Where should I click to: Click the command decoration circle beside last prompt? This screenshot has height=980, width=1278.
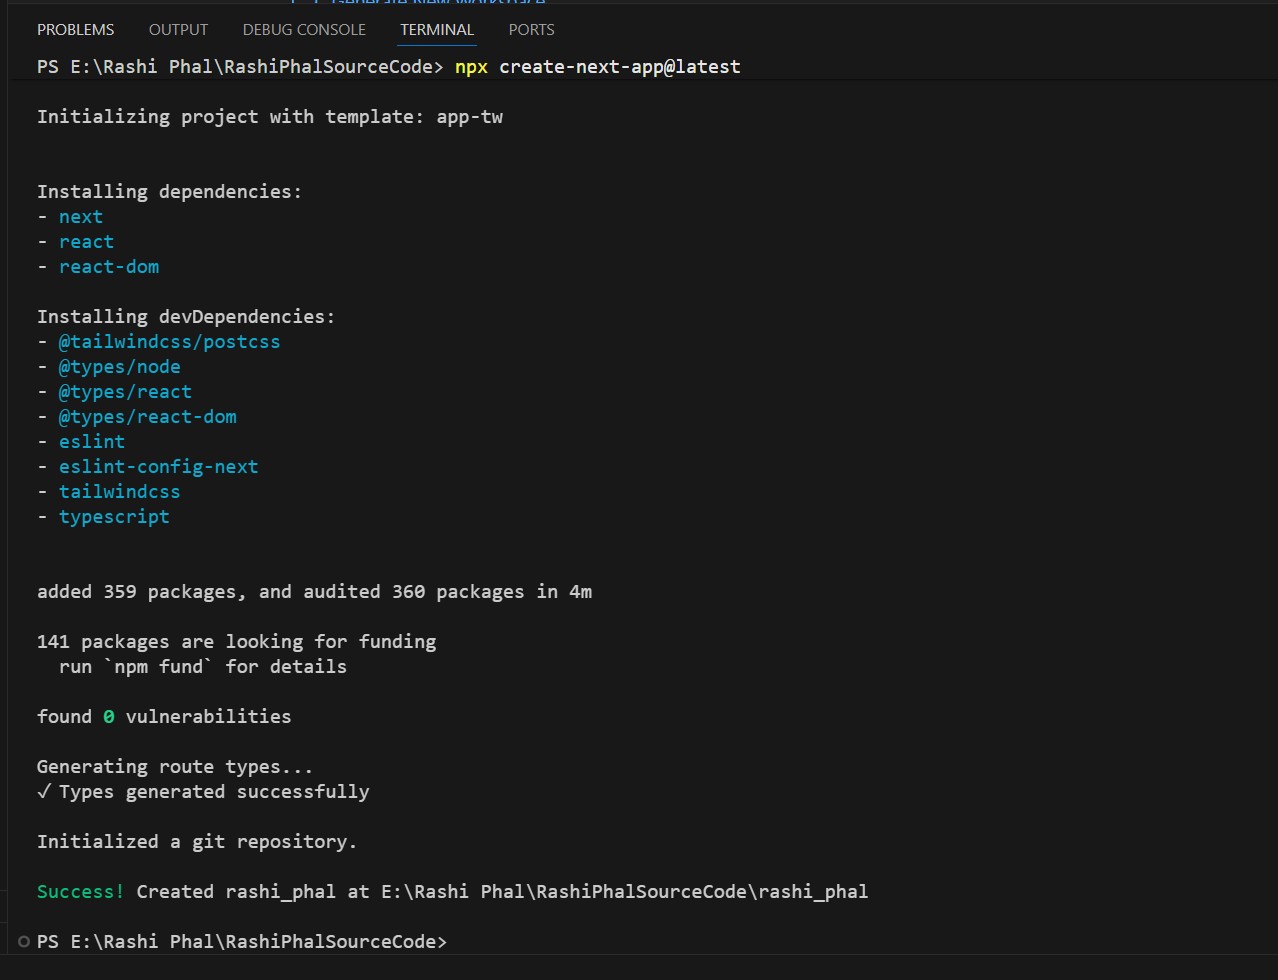click(24, 941)
